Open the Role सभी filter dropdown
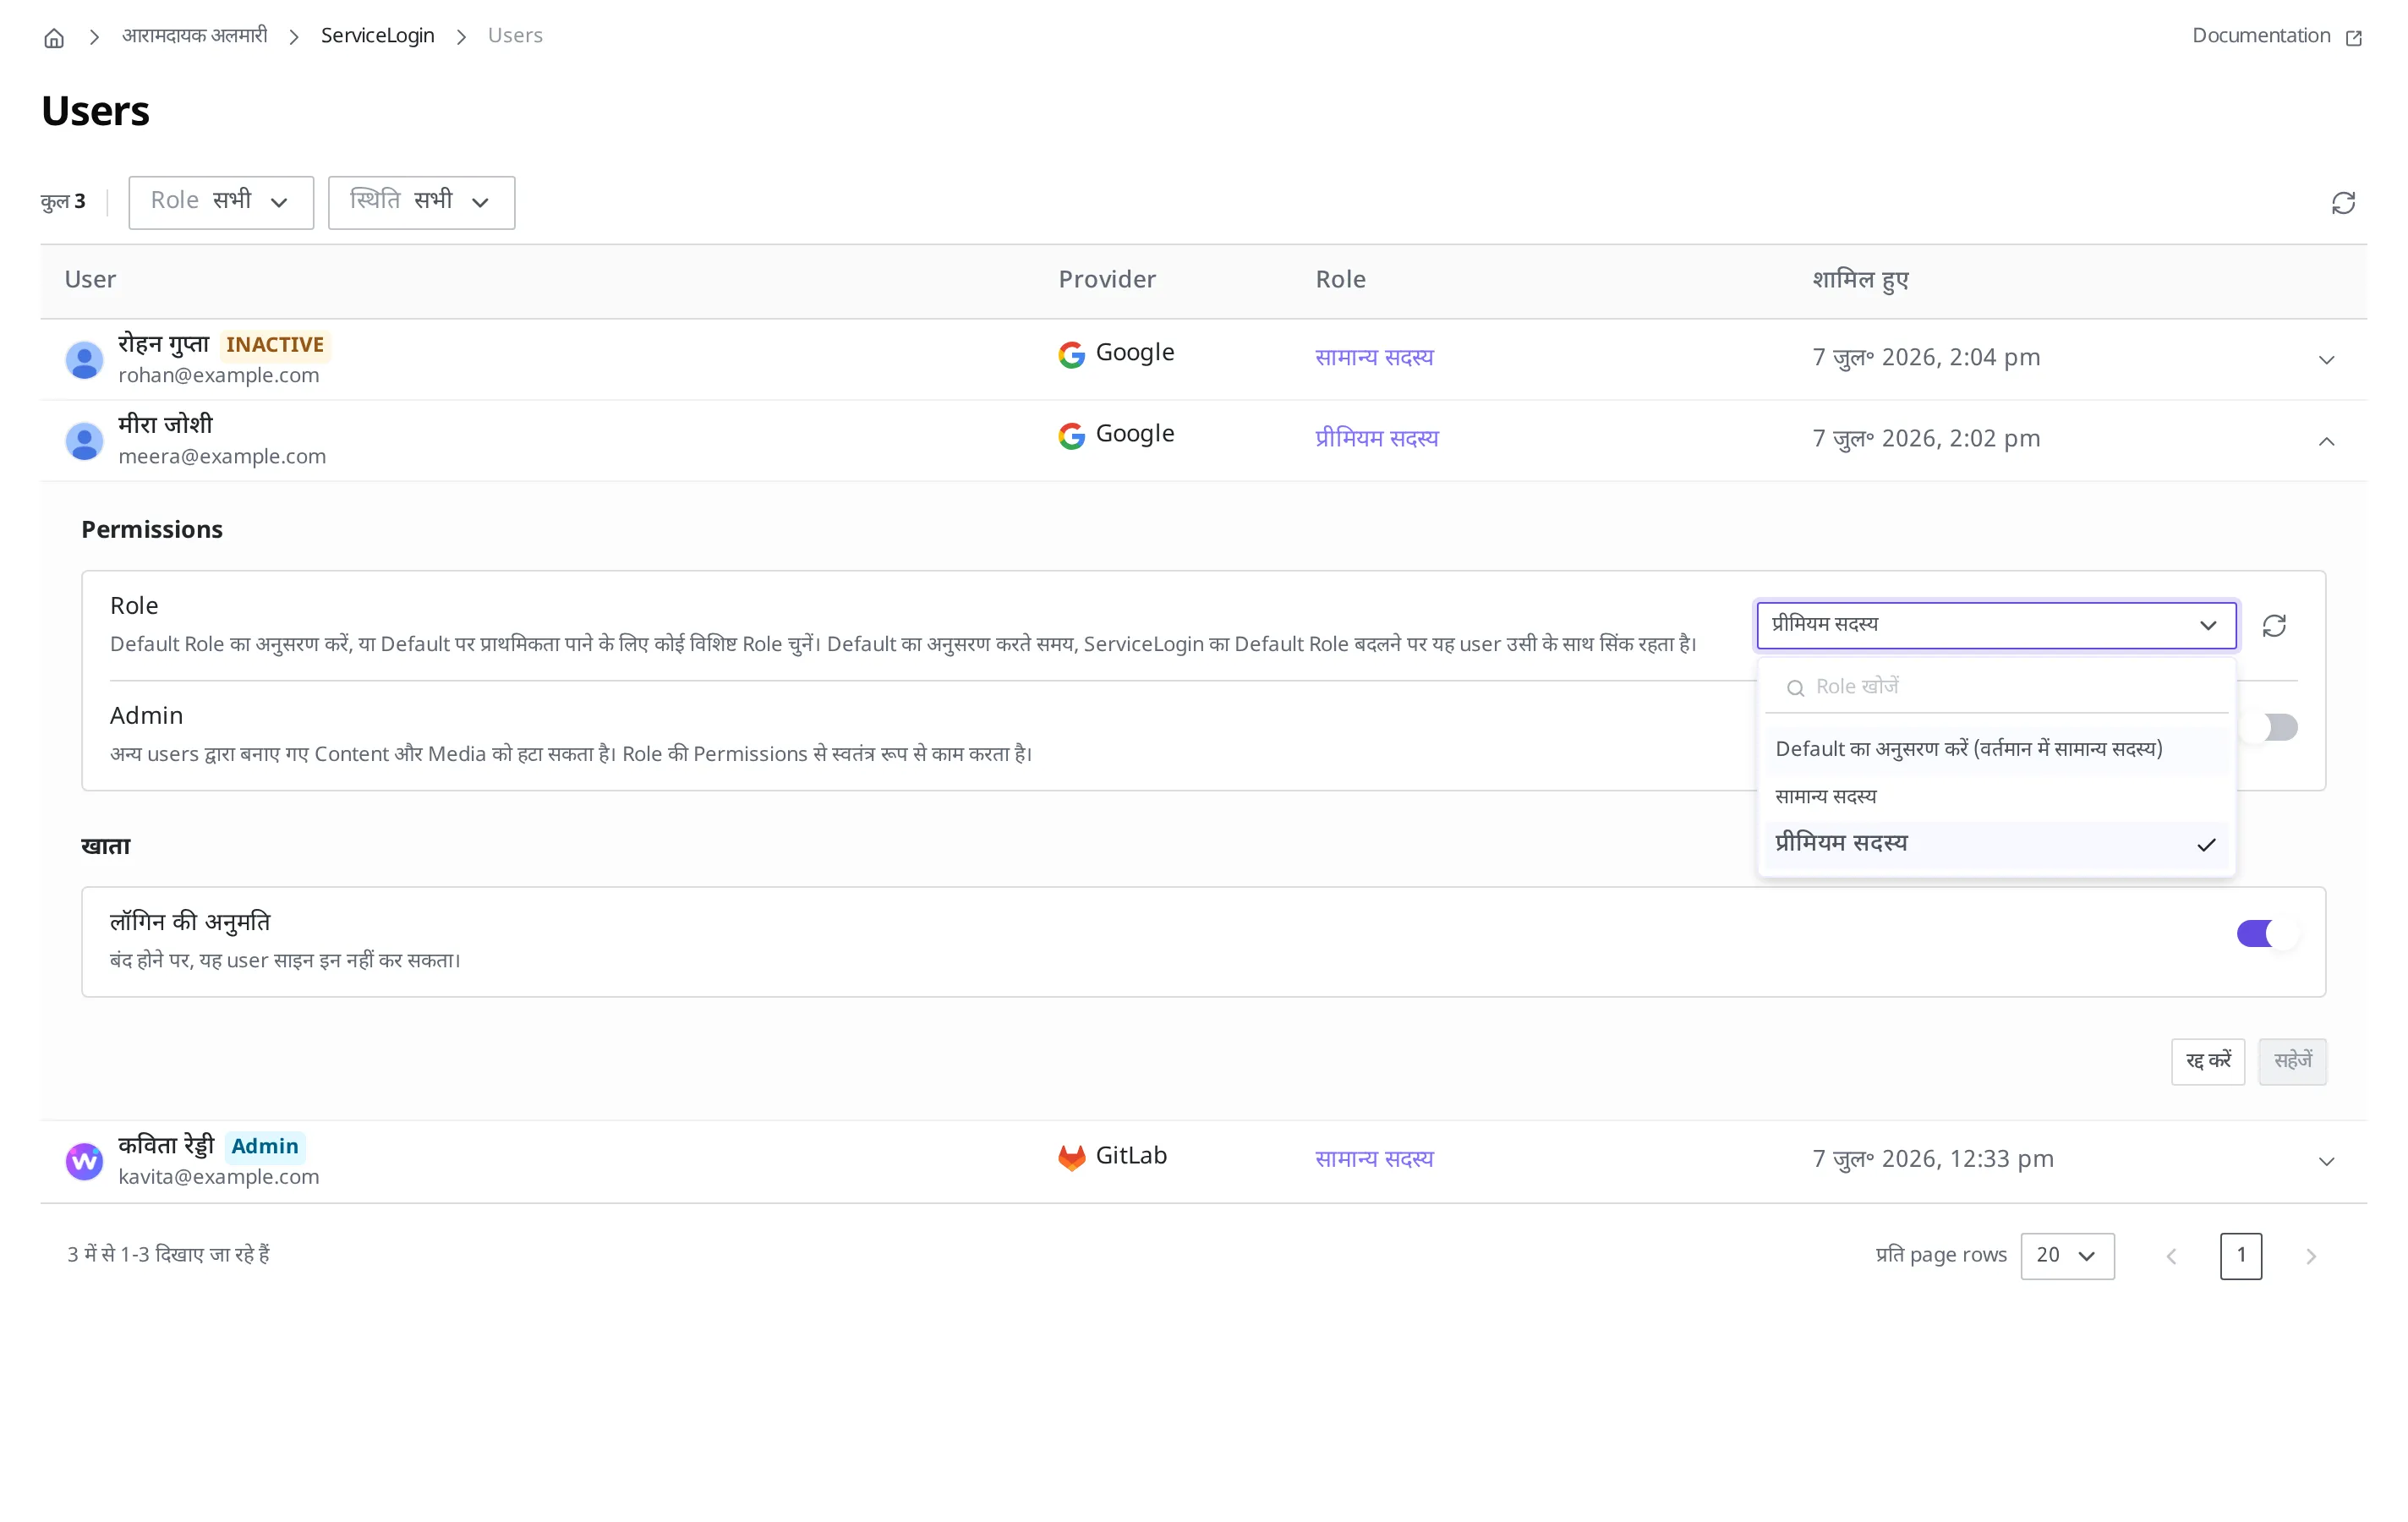2408x1522 pixels. 221,202
